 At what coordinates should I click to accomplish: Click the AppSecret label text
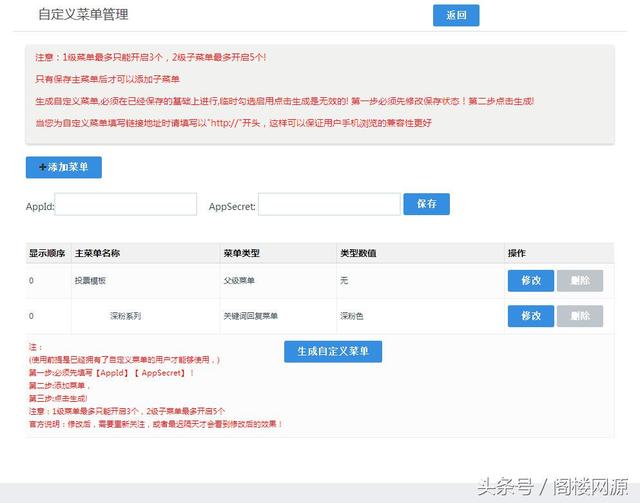(232, 207)
